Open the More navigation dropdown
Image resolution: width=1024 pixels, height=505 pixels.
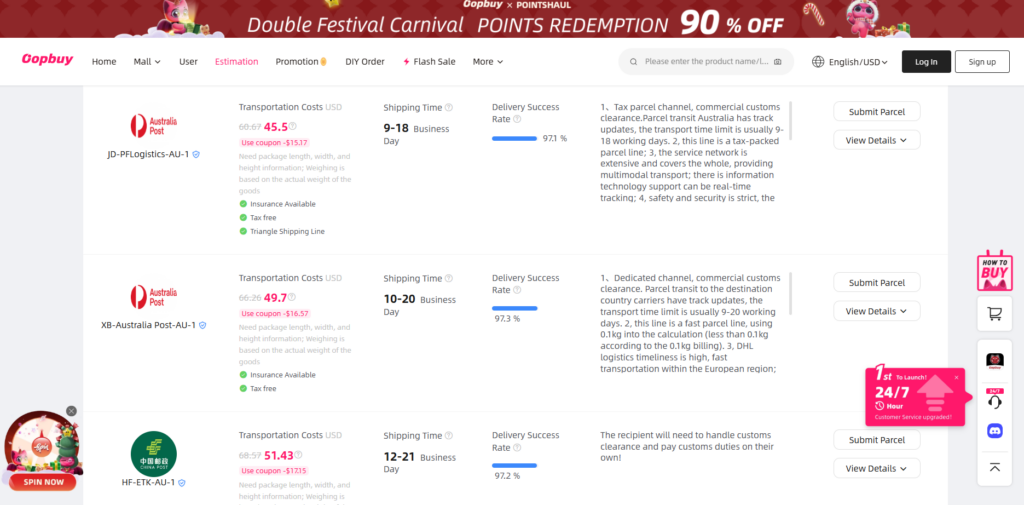(x=487, y=62)
